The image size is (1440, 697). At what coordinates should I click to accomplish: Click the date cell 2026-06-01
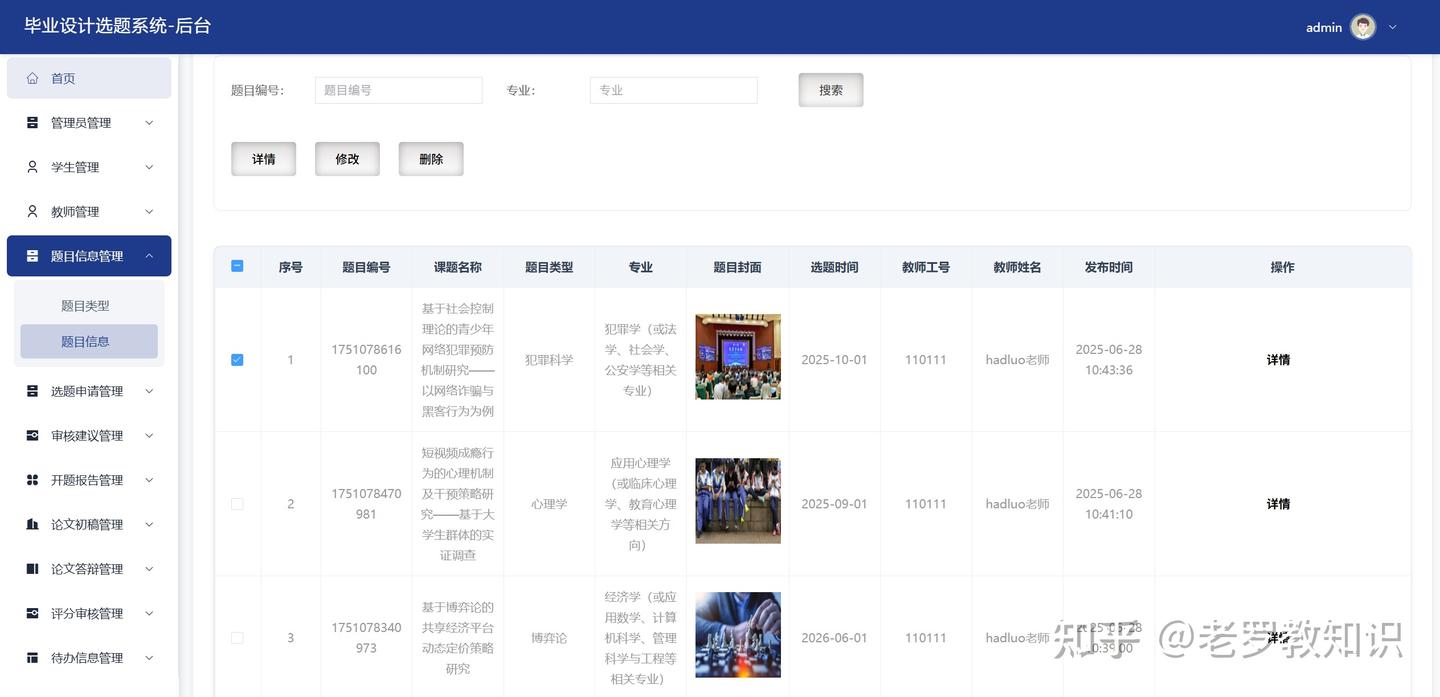(834, 638)
